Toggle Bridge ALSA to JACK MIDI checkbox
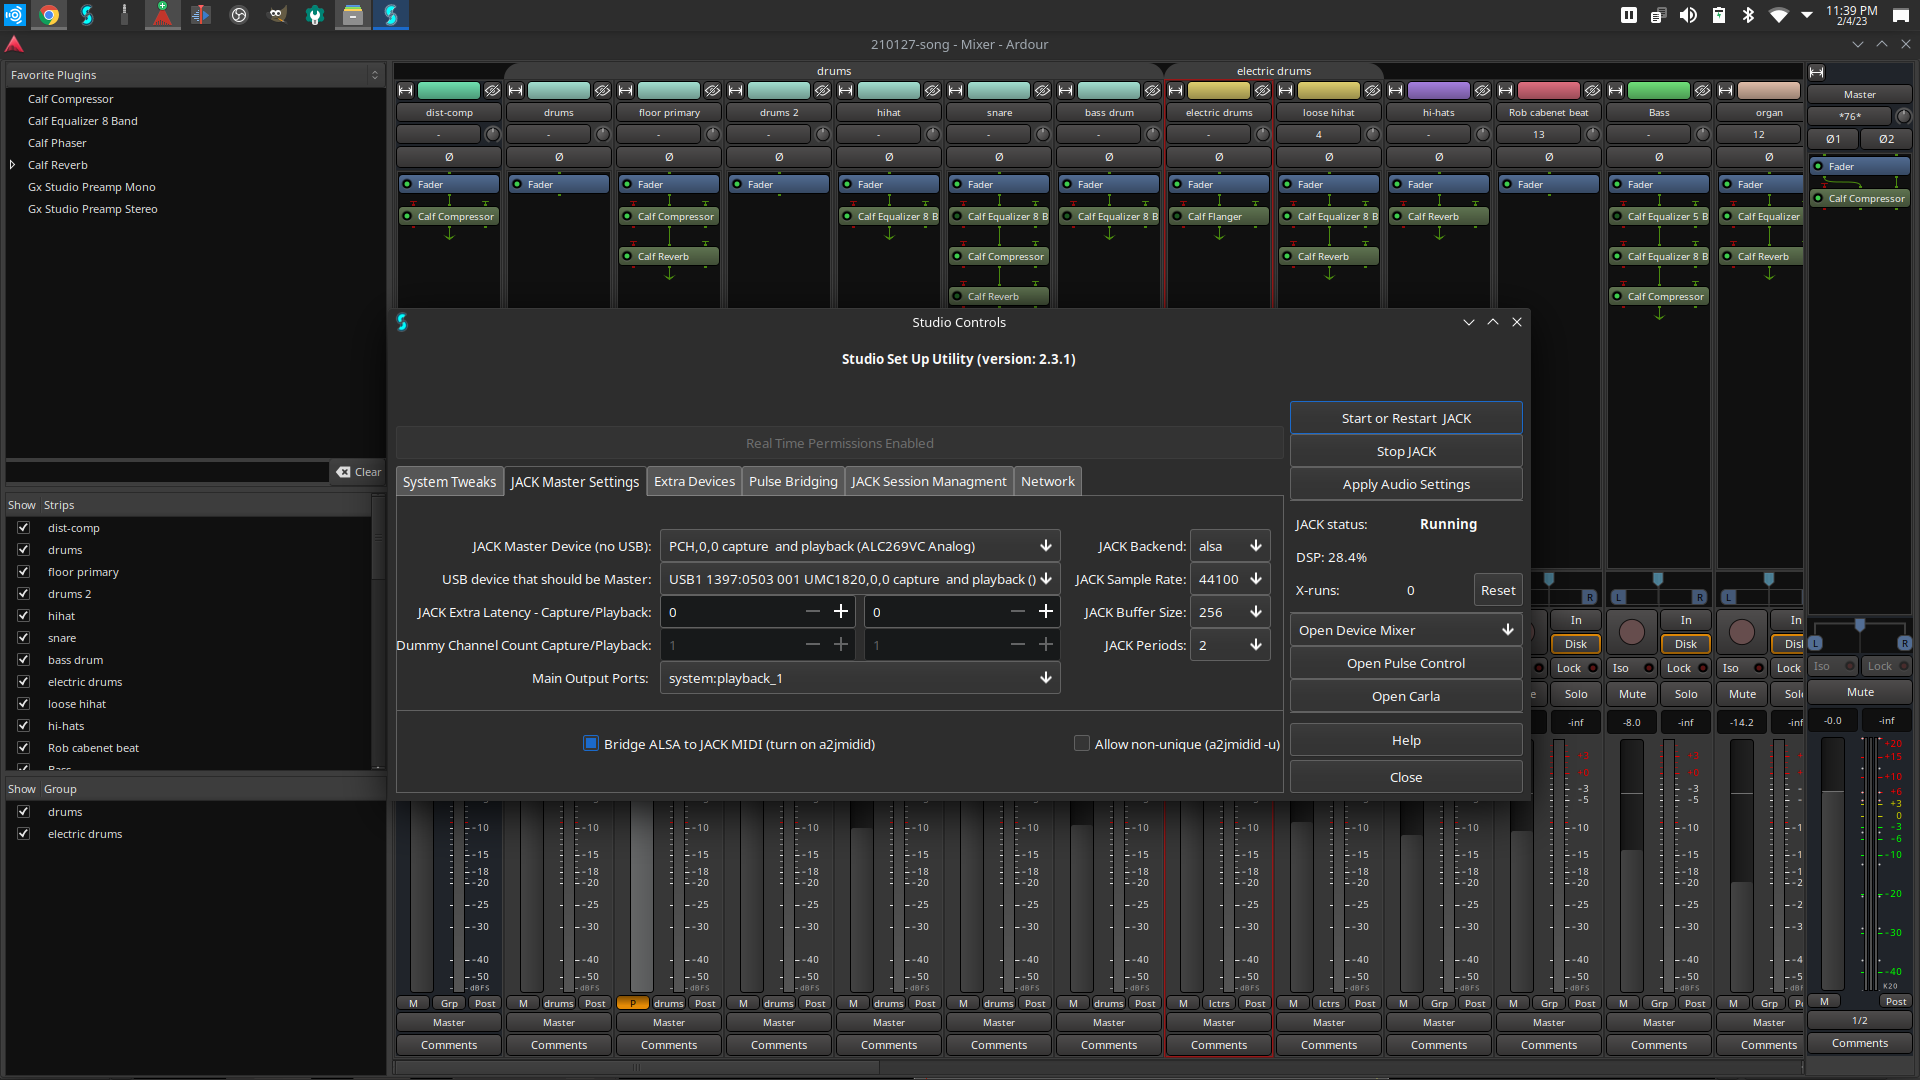 point(591,742)
